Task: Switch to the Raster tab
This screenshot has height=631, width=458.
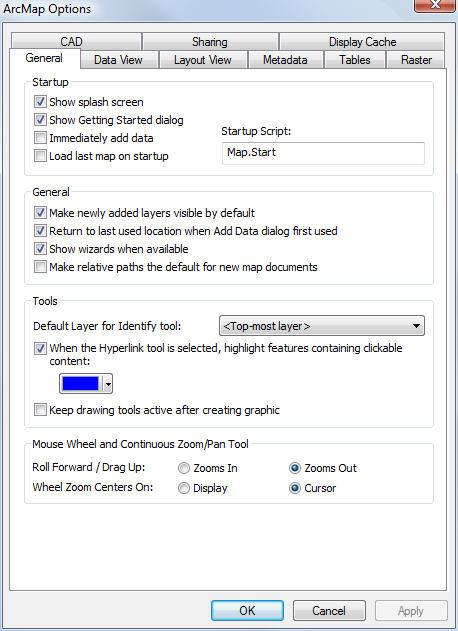Action: tap(416, 60)
